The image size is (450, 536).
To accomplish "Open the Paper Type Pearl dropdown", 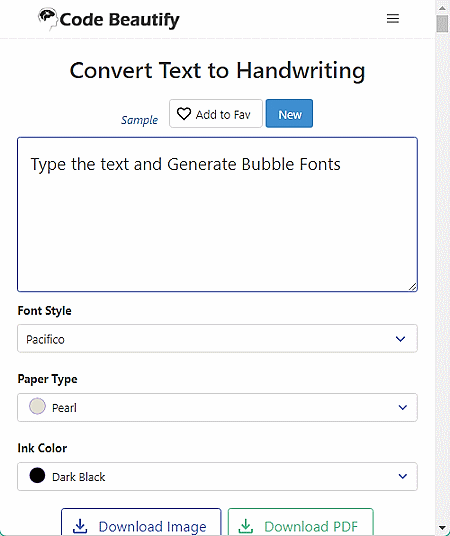I will coord(217,407).
